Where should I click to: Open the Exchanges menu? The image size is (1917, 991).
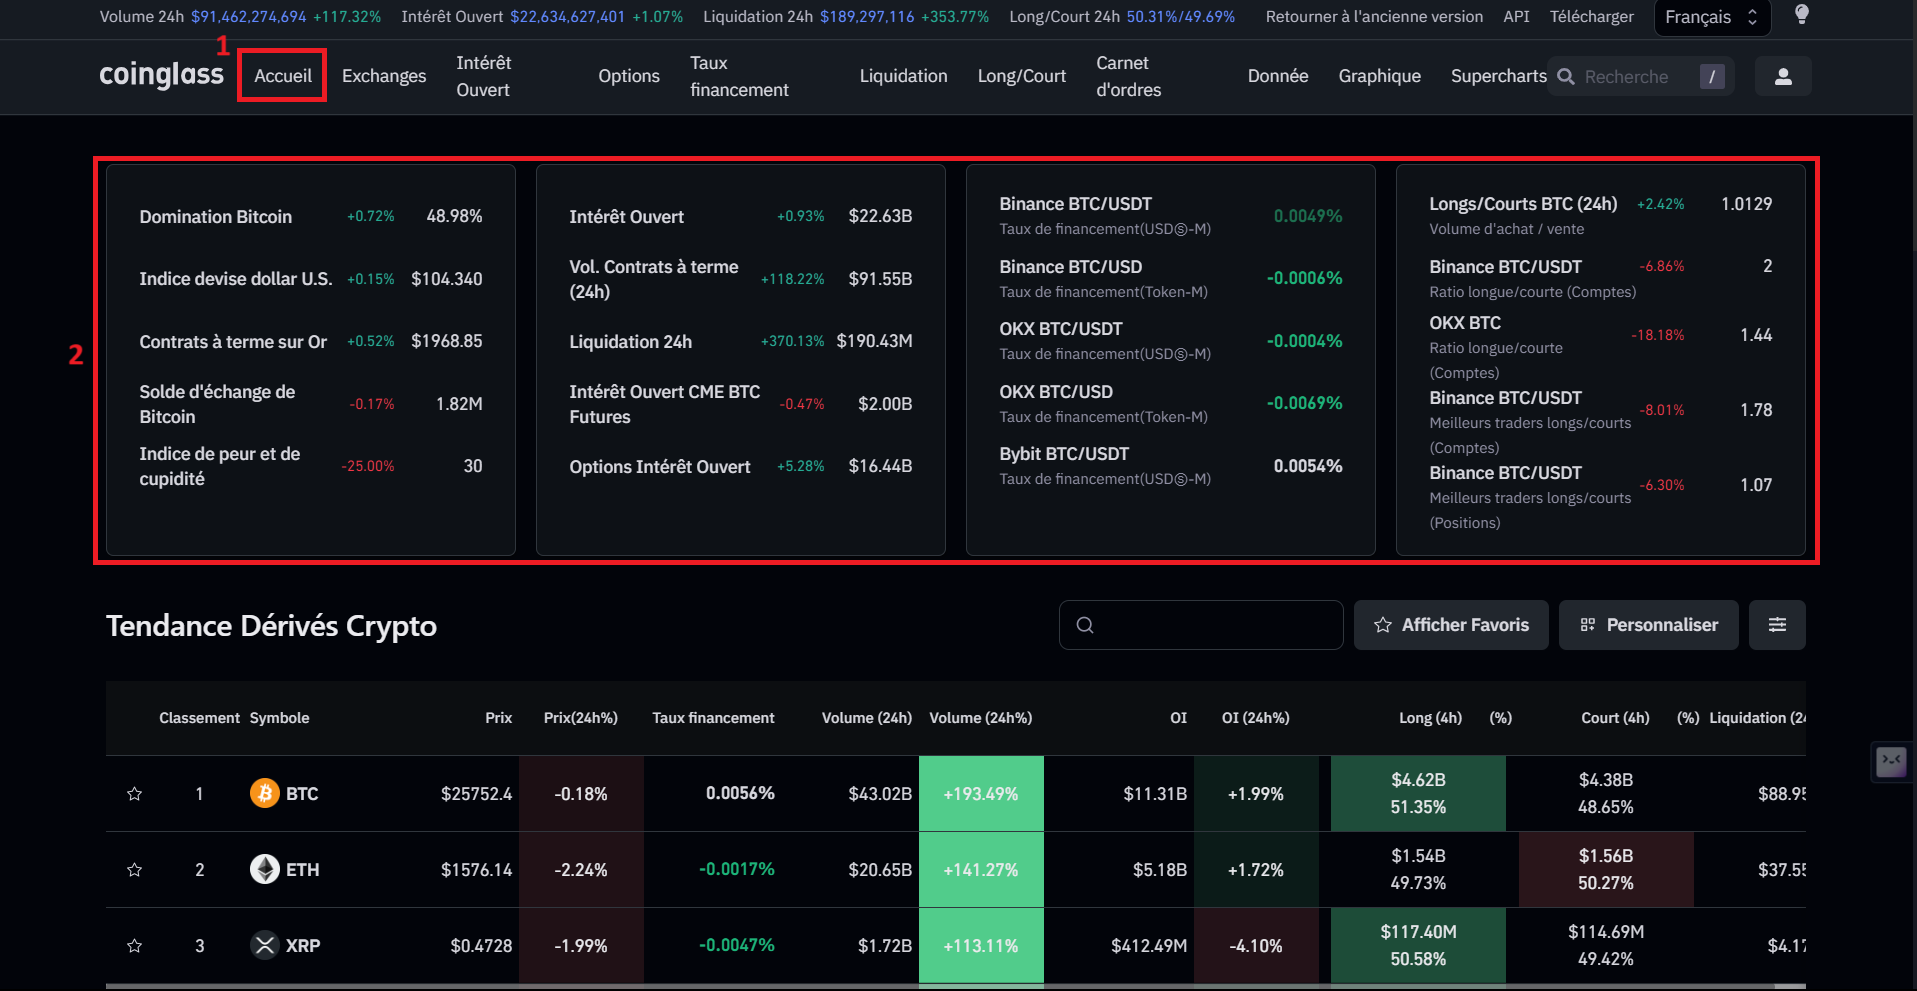[384, 76]
